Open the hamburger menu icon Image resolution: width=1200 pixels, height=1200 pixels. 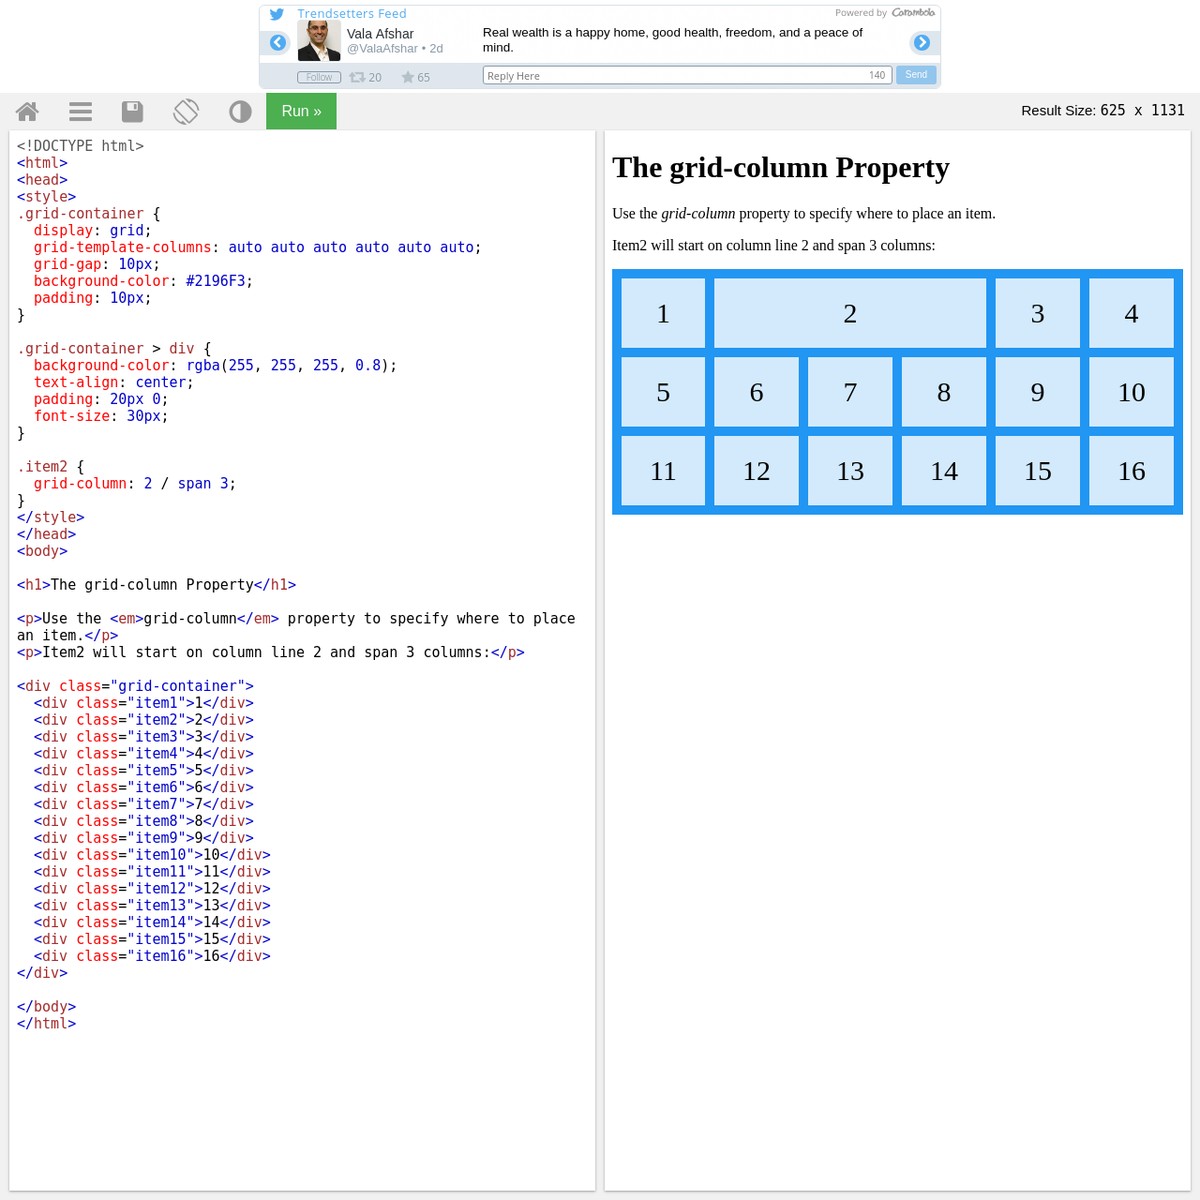click(x=81, y=111)
